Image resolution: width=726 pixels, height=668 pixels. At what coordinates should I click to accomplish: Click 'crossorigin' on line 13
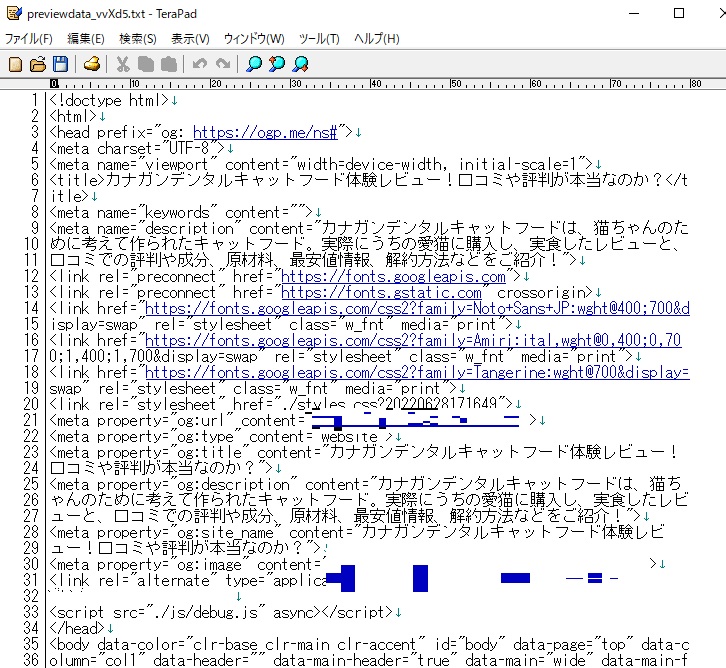[x=541, y=293]
